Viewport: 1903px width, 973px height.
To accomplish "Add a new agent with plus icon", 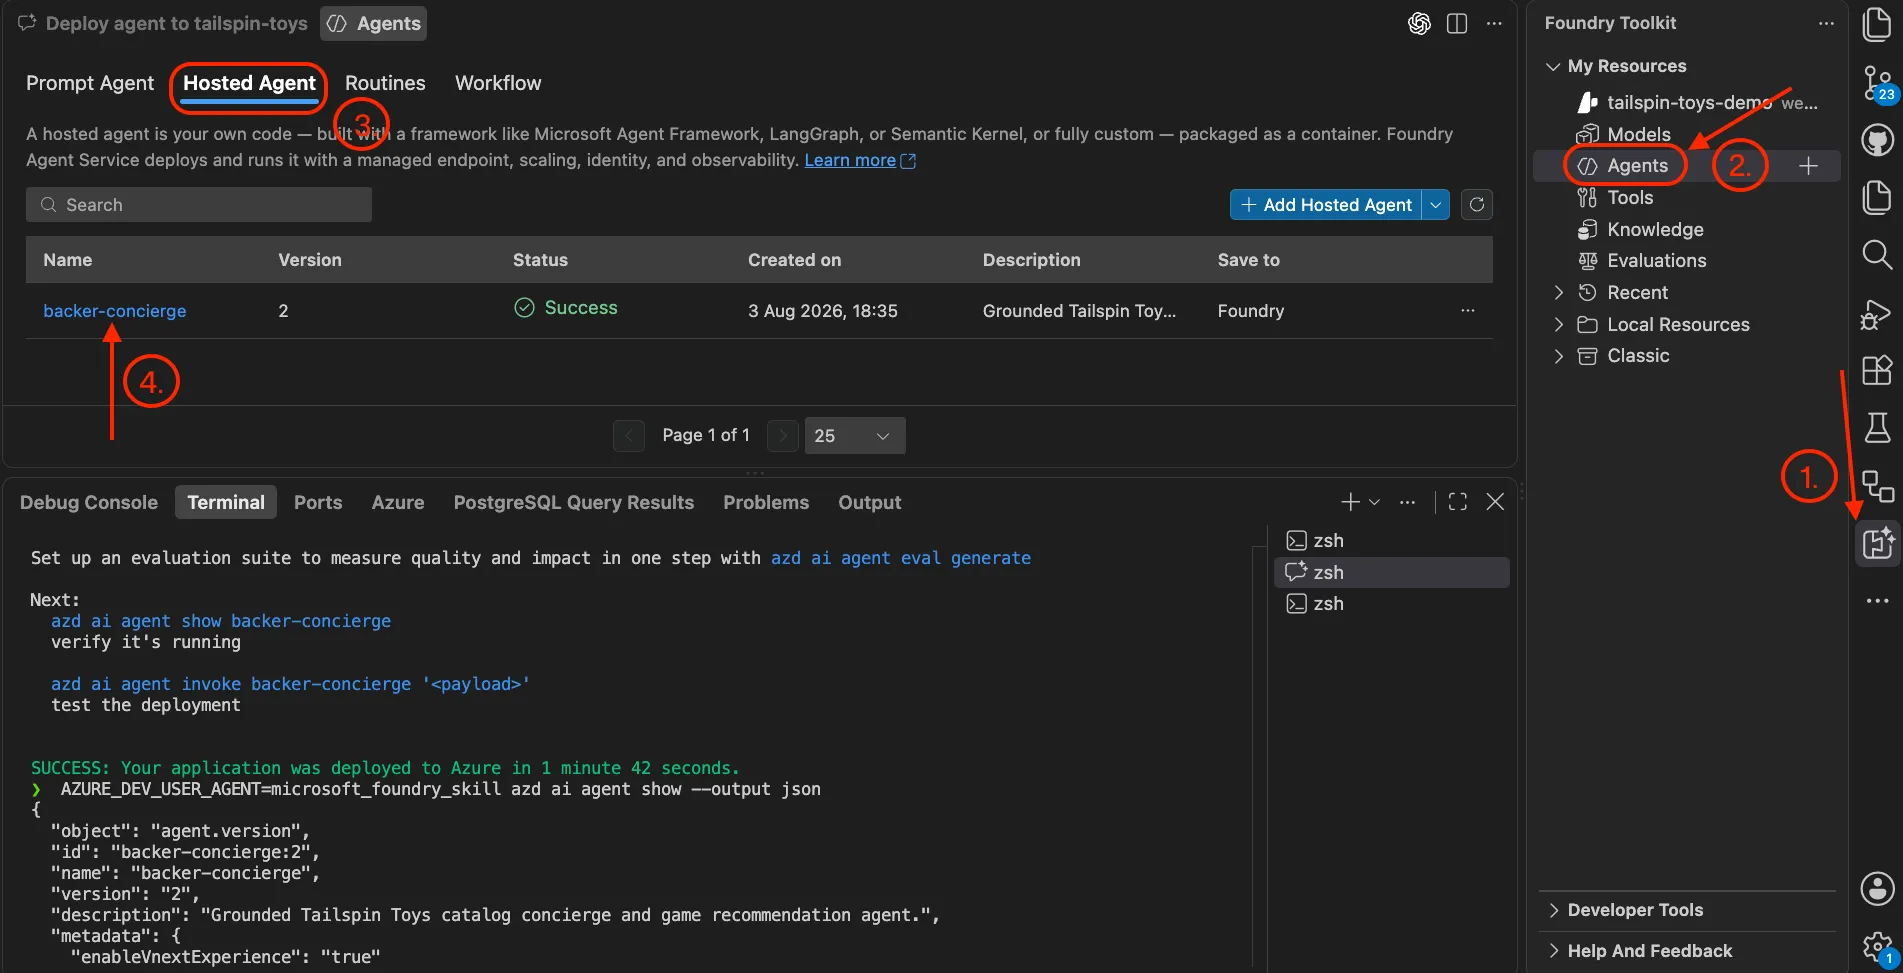I will tap(1808, 166).
